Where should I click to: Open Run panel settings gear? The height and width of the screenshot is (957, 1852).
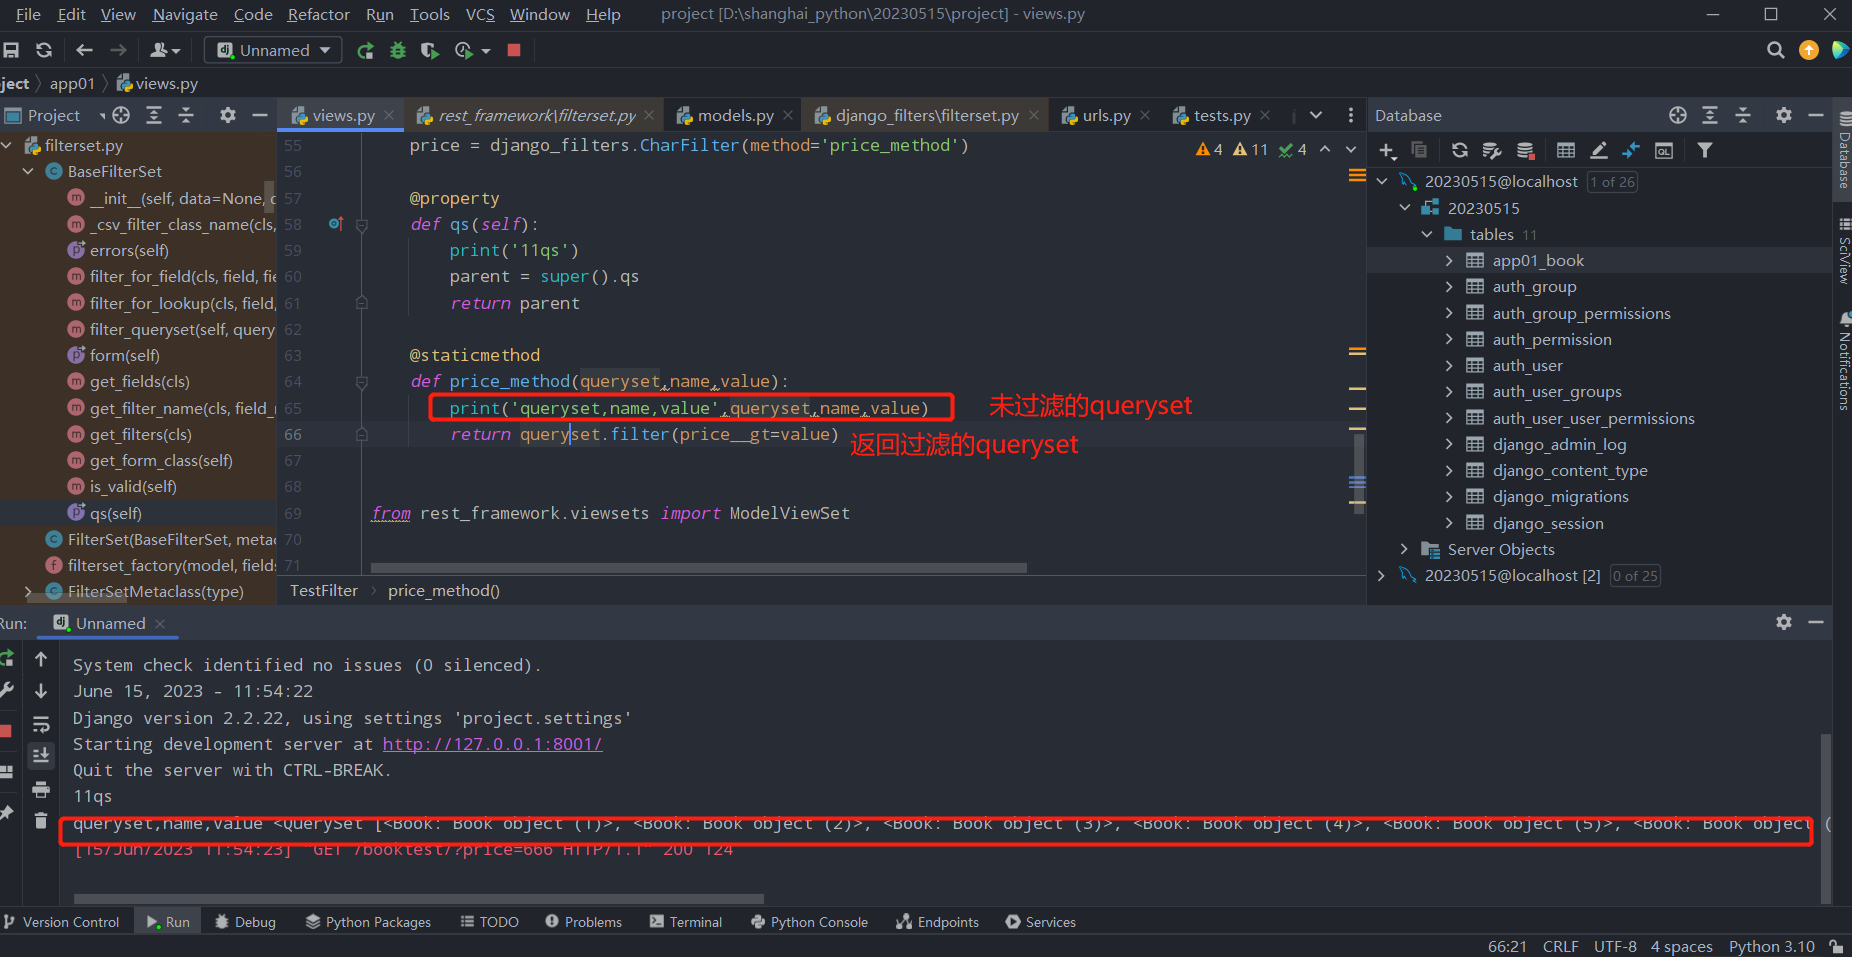pyautogui.click(x=1784, y=622)
